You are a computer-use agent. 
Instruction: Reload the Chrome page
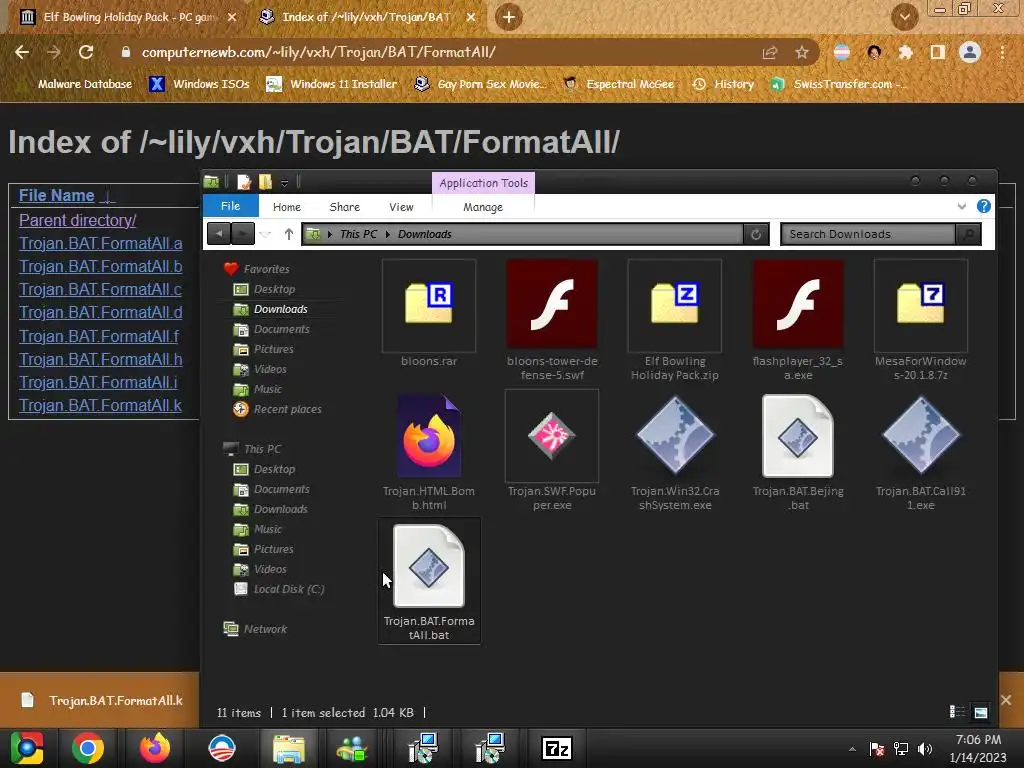coord(86,52)
